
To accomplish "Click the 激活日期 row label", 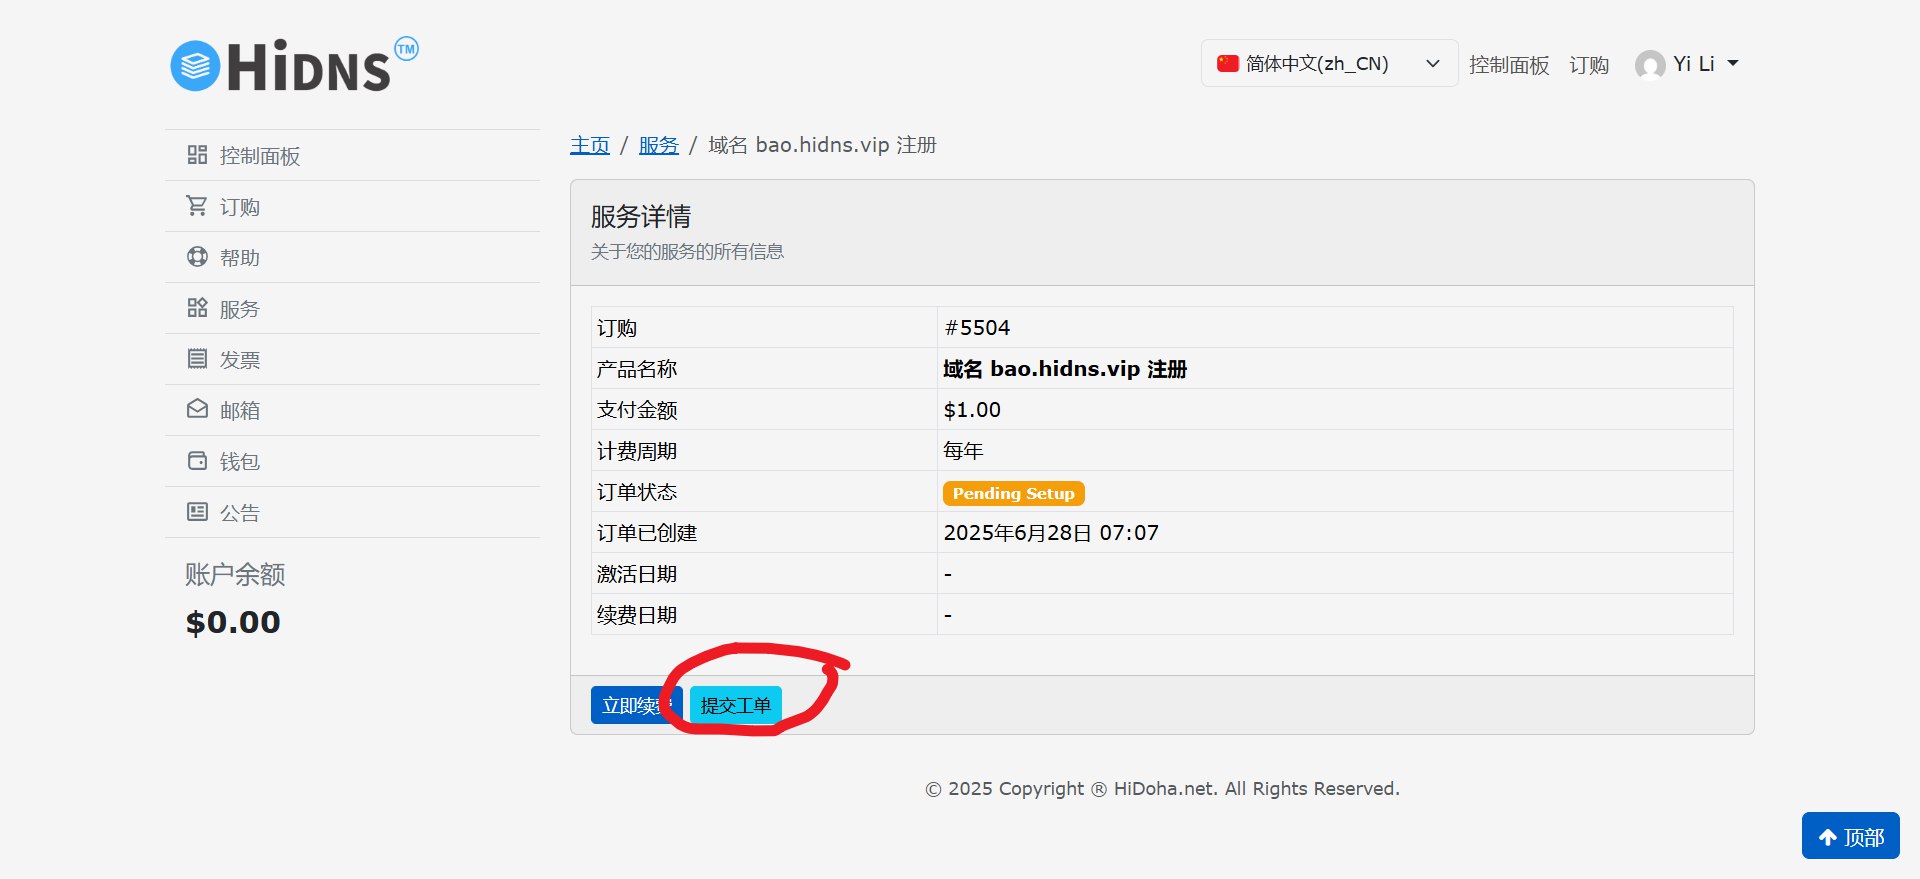I will click(637, 573).
